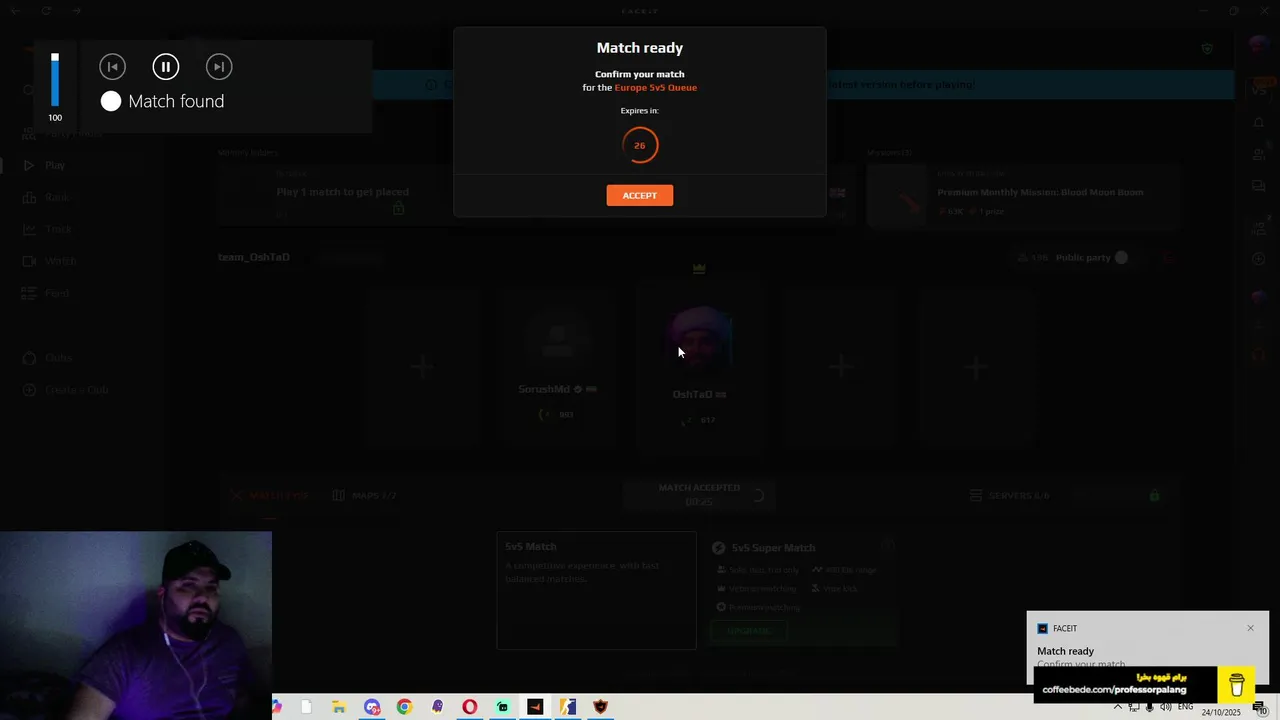Click the green UPGRADE button

tap(749, 631)
